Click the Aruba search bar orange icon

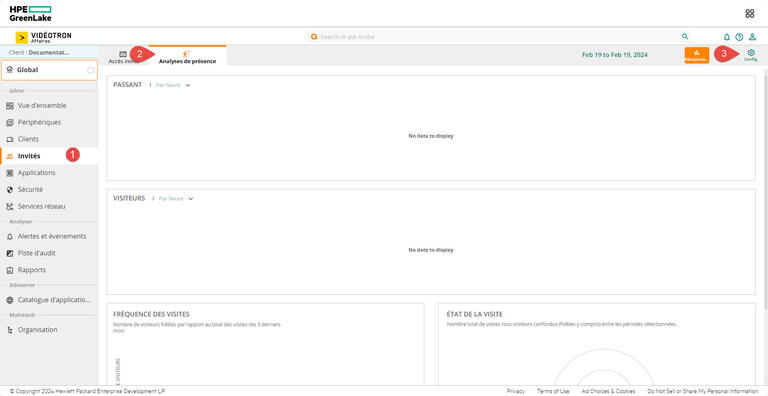click(x=314, y=37)
